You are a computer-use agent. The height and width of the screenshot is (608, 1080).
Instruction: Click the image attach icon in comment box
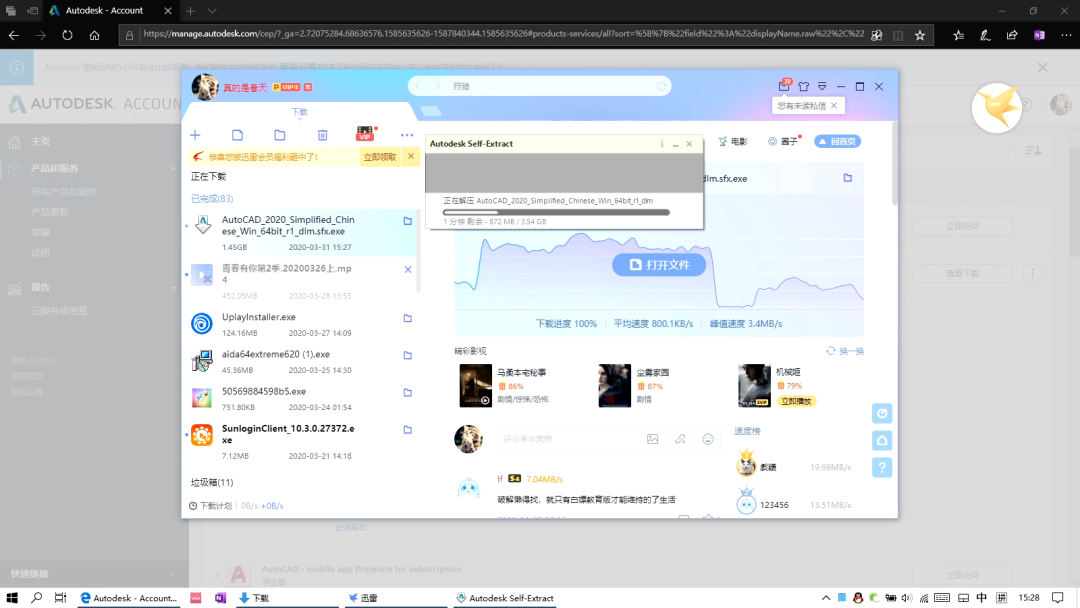click(652, 439)
